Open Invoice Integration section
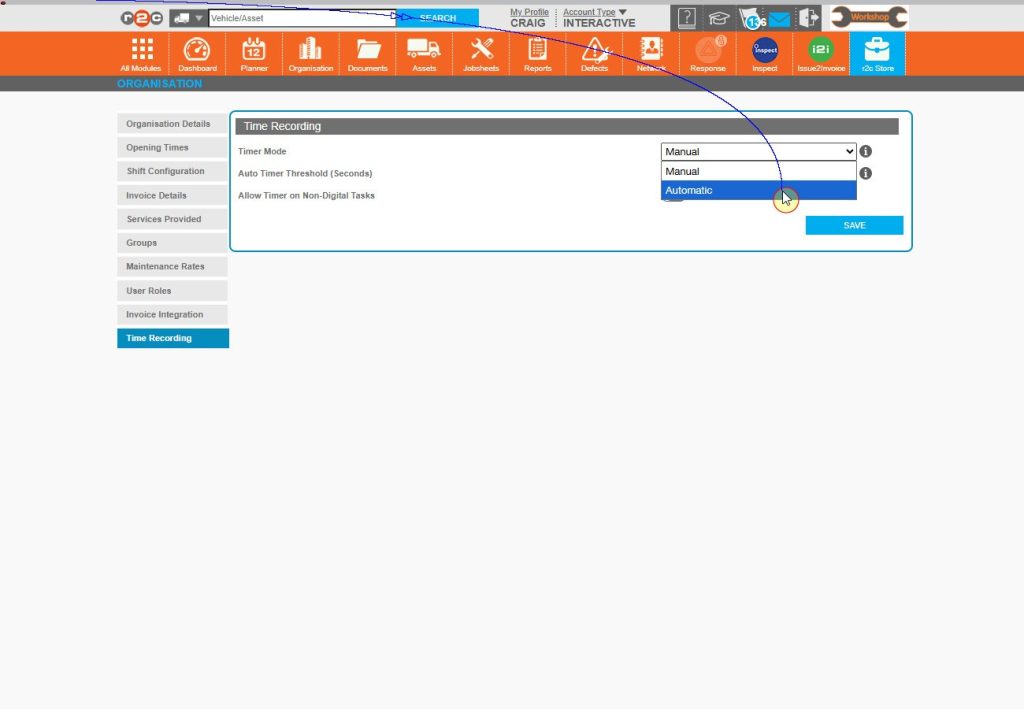The height and width of the screenshot is (709, 1024). coord(172,314)
